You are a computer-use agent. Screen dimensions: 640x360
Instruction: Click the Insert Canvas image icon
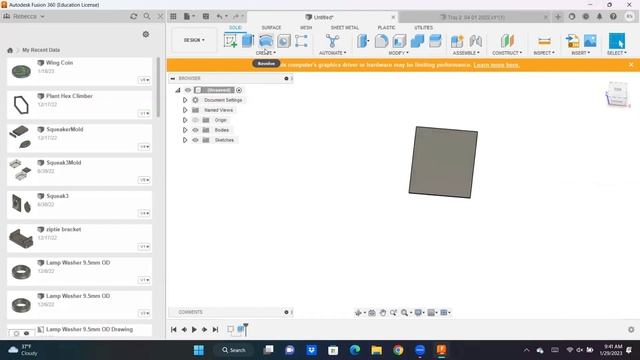(x=590, y=41)
